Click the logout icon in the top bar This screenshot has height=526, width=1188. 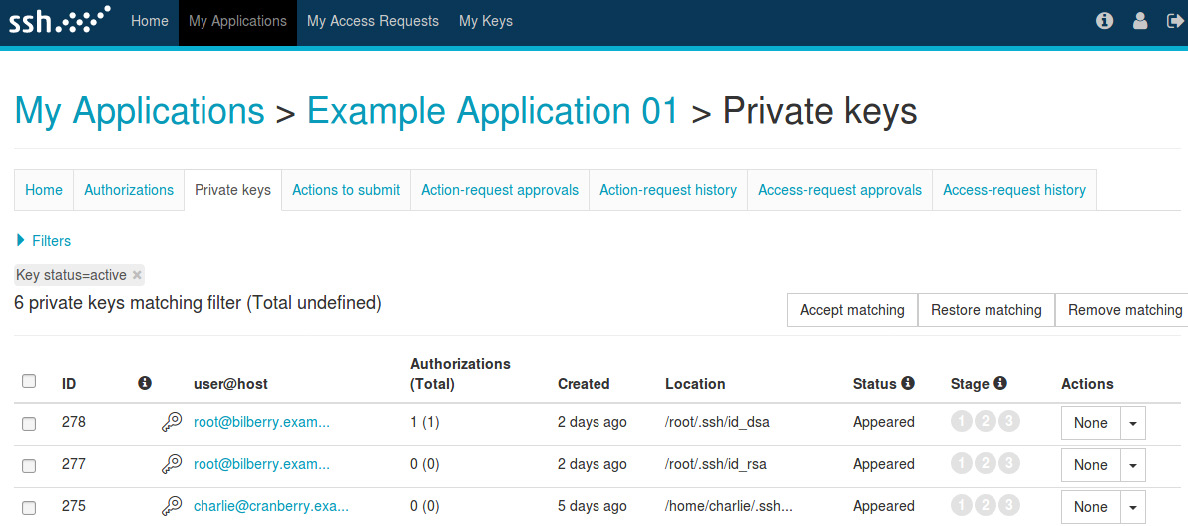click(x=1174, y=21)
